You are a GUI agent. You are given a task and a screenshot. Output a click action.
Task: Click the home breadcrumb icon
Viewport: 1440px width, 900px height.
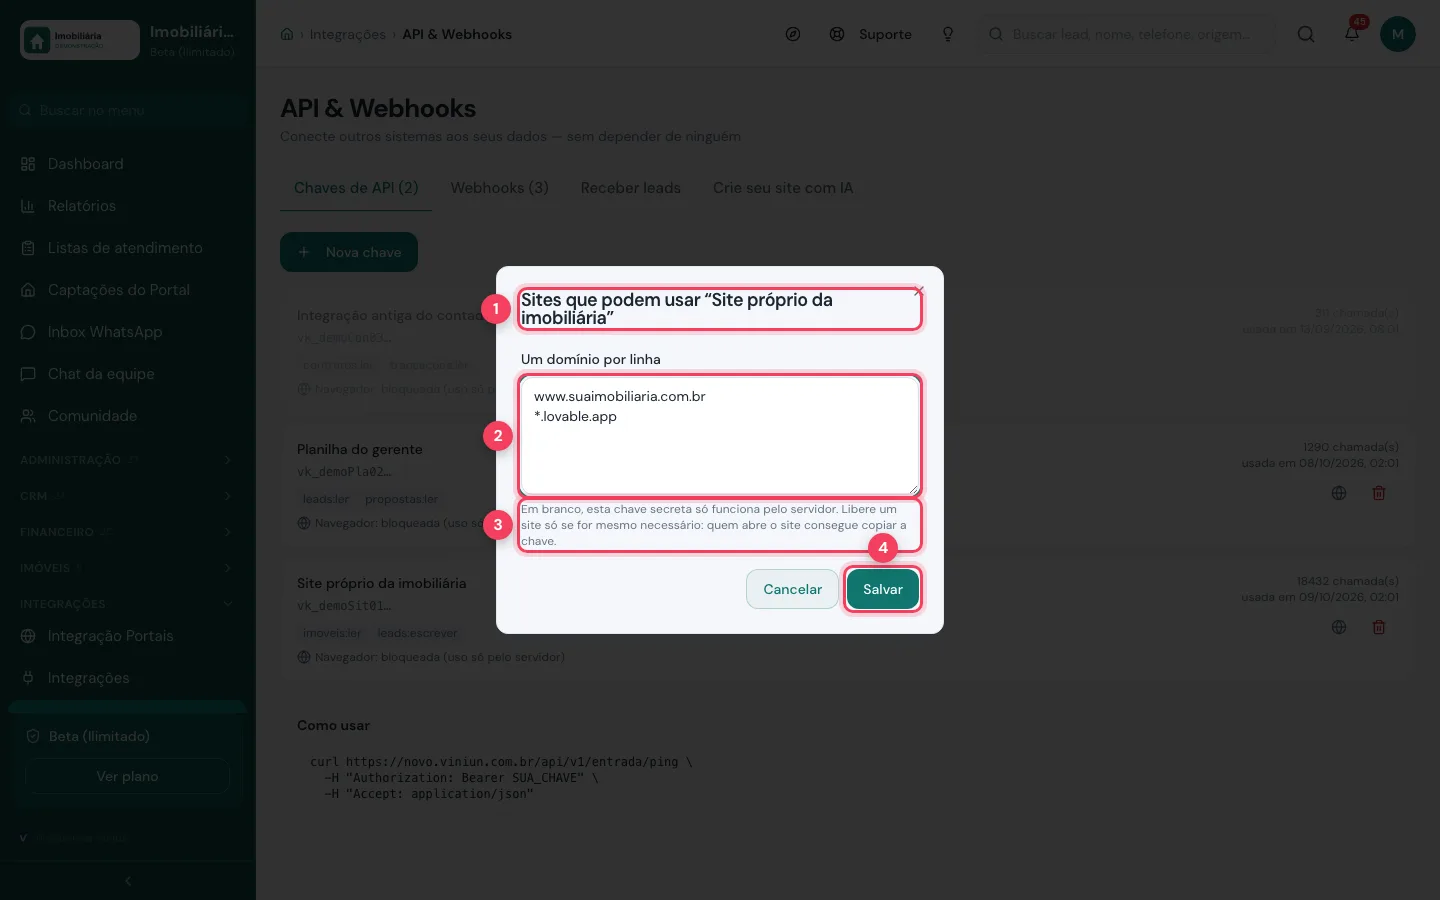pos(287,34)
